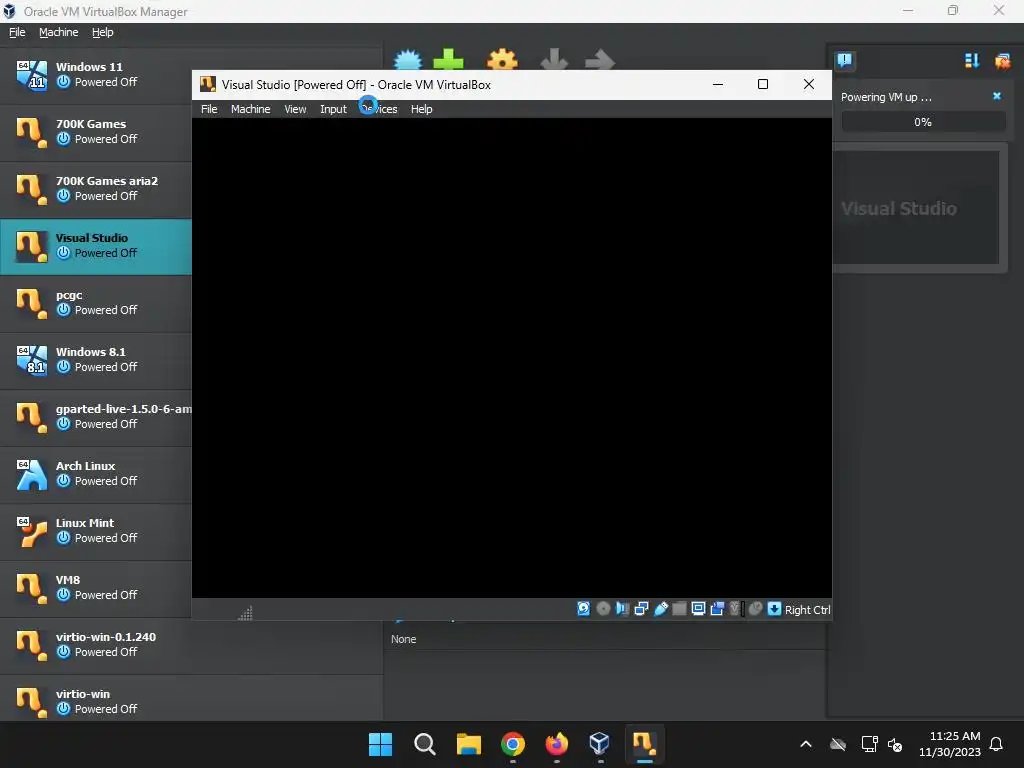
Task: Click the Linux Mint OS icon
Action: pyautogui.click(x=31, y=531)
